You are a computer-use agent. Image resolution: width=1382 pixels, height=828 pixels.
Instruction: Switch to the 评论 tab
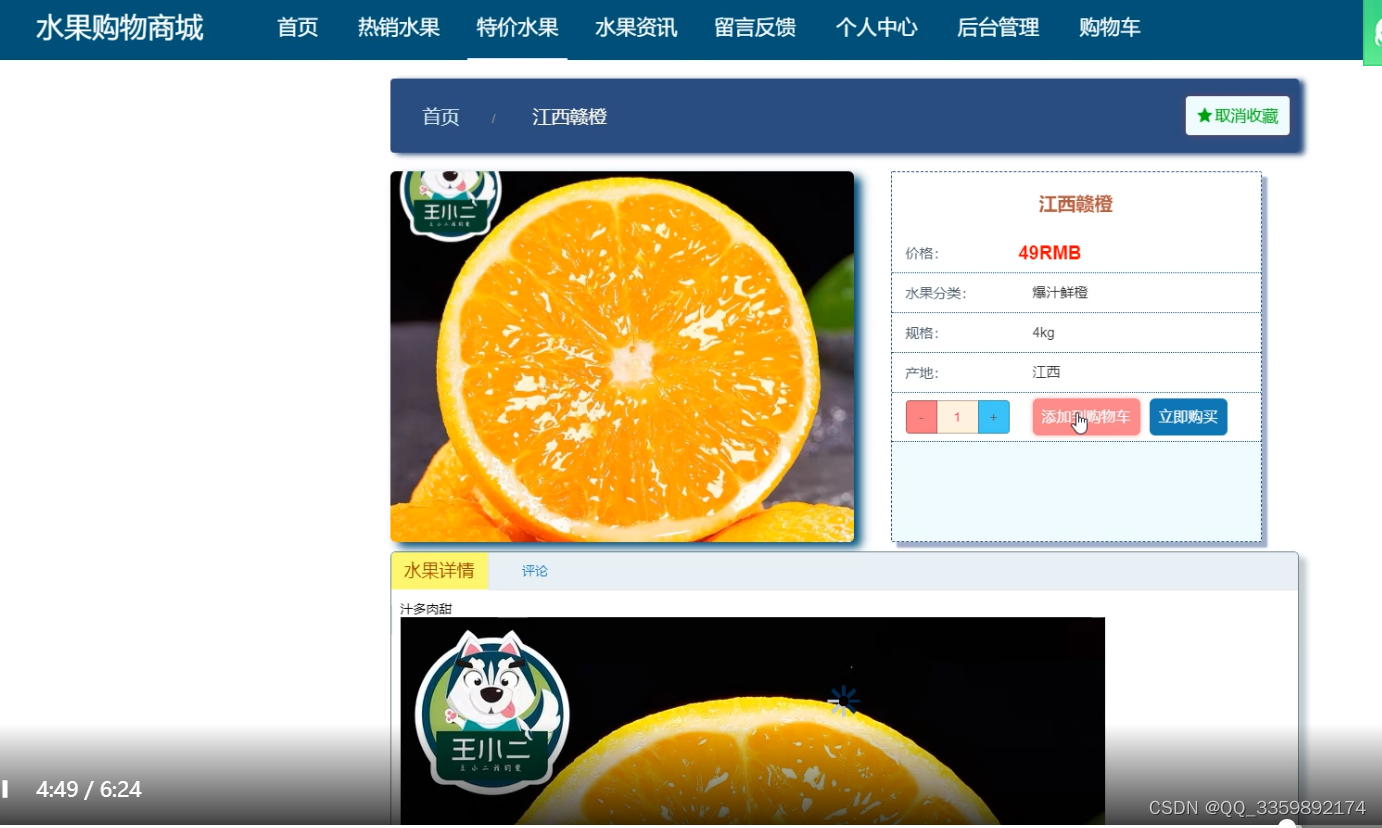535,571
